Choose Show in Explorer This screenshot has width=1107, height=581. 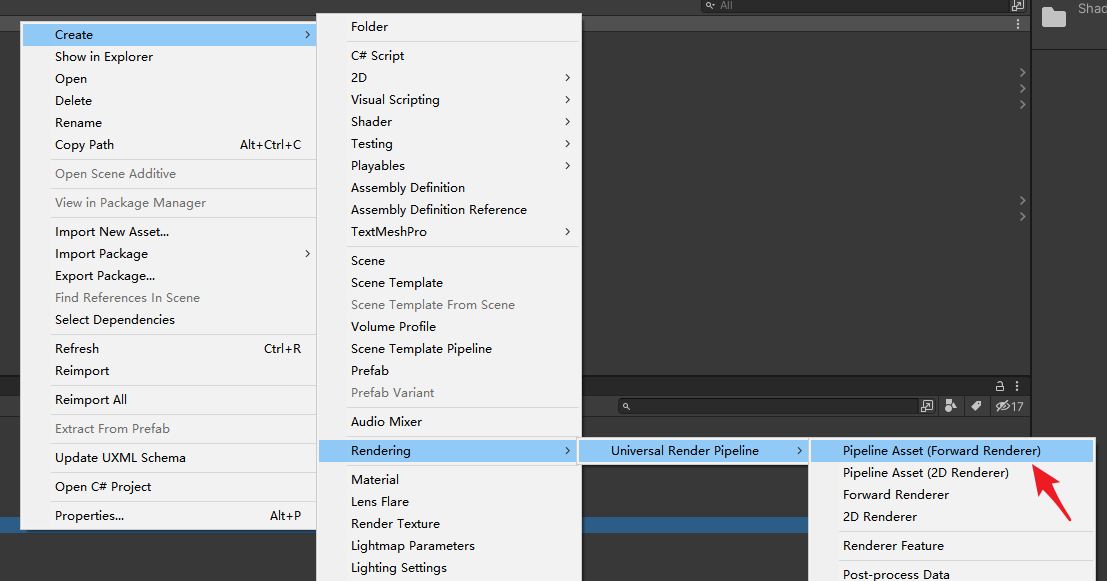[169, 56]
